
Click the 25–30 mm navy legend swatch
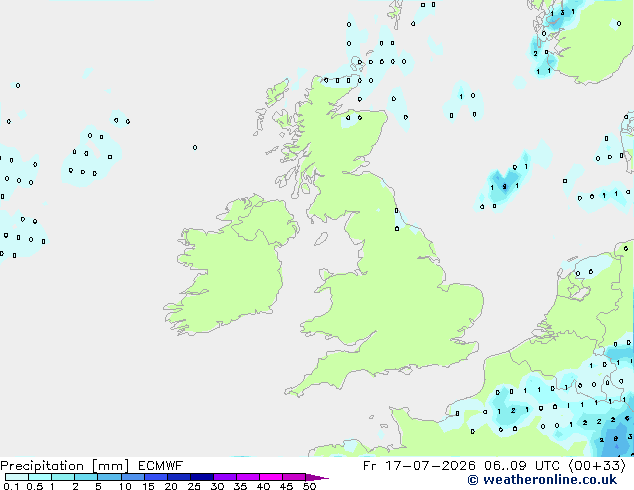201,477
